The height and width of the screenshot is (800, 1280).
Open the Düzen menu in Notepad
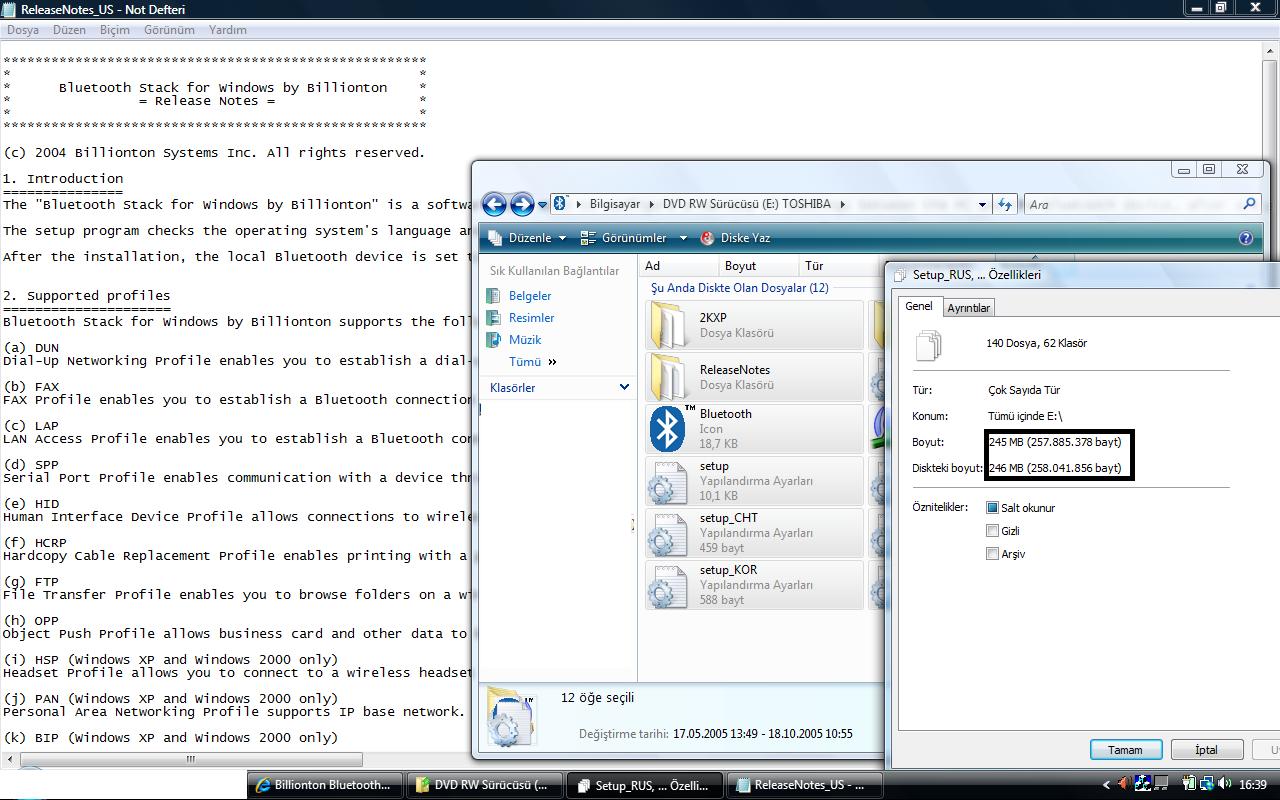pyautogui.click(x=69, y=30)
